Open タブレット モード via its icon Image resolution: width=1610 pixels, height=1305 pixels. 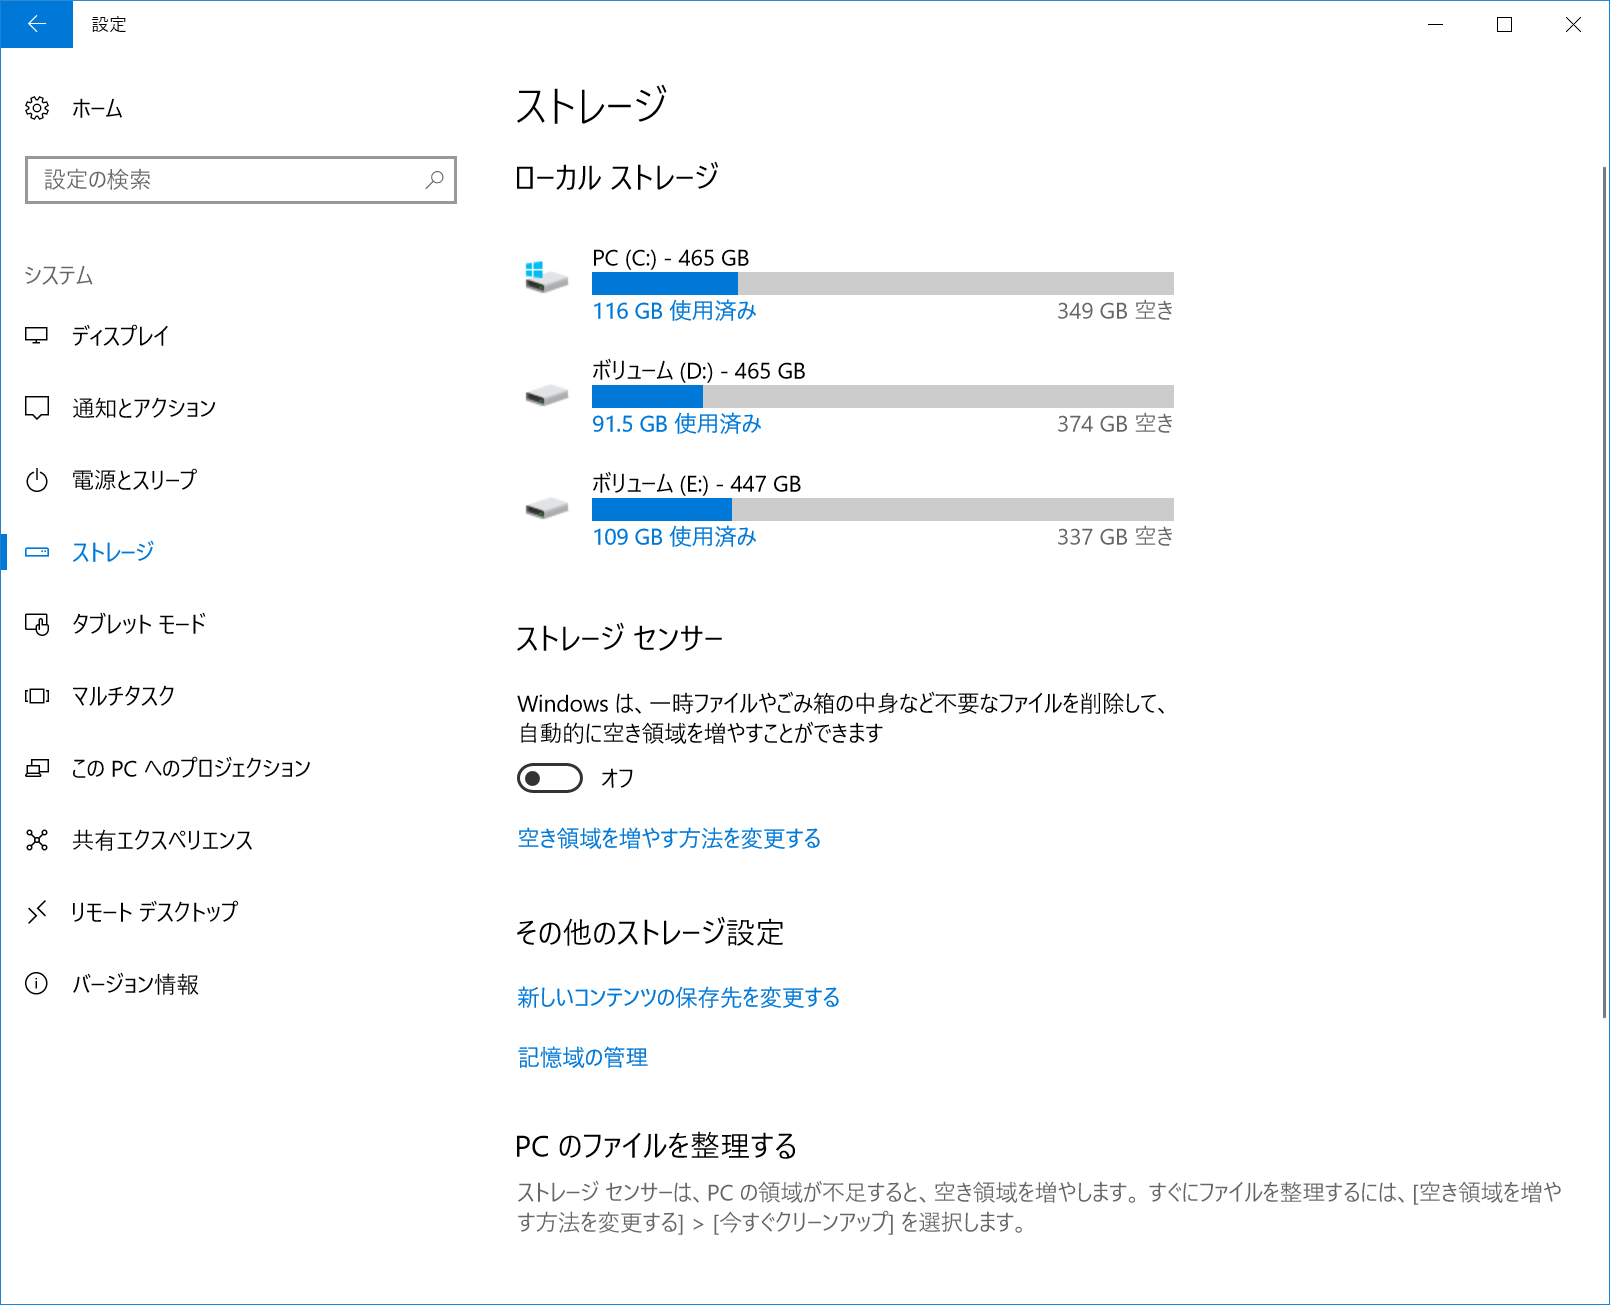[x=37, y=623]
